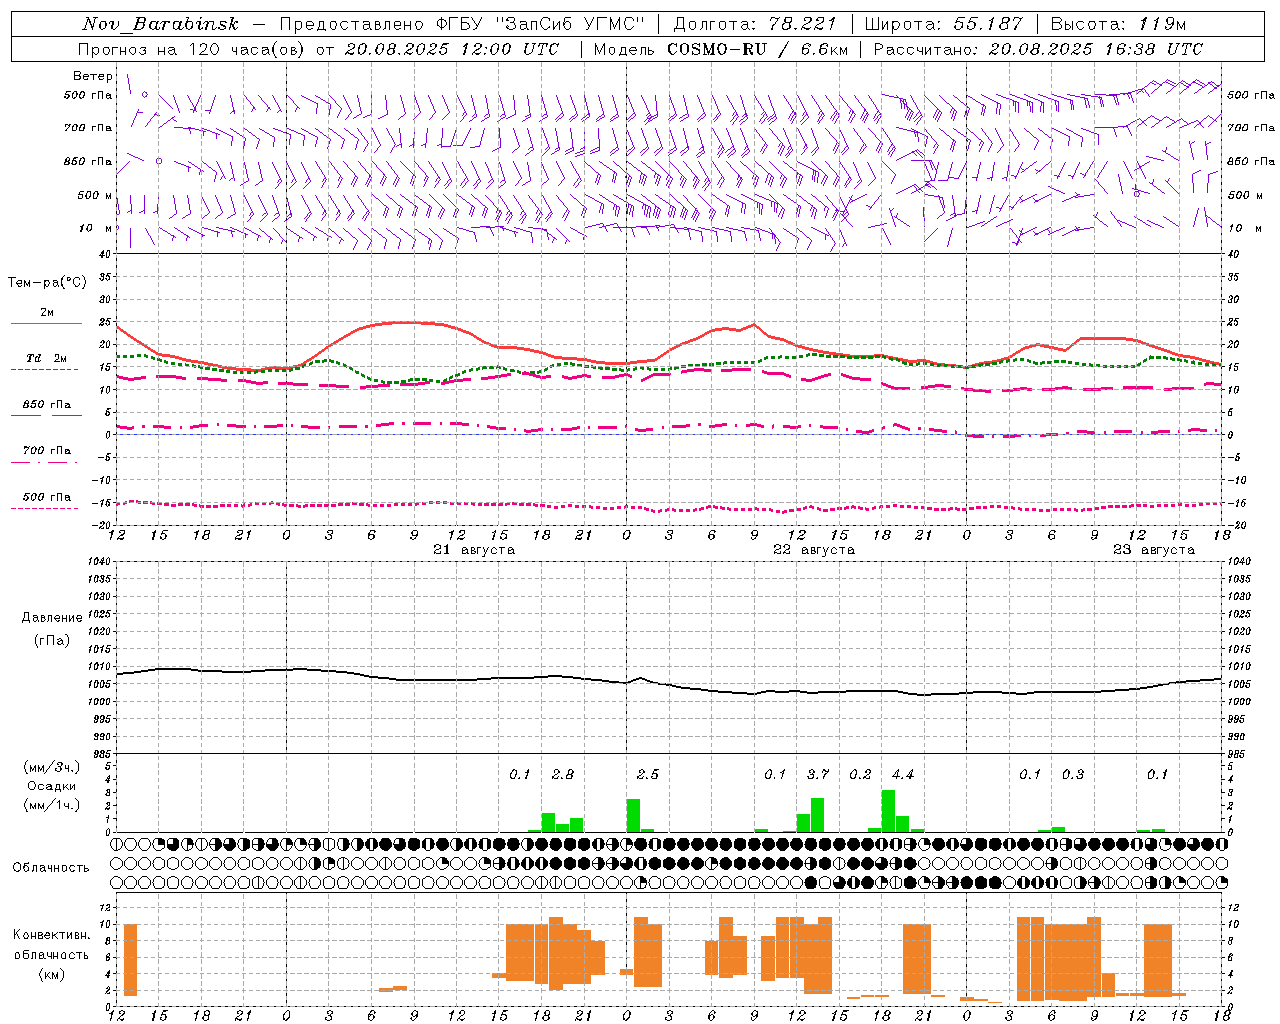This screenshot has height=1024, width=1280.
Task: Click the forecast line Прогноз на 120 часа(ов)
Action: 192,49
